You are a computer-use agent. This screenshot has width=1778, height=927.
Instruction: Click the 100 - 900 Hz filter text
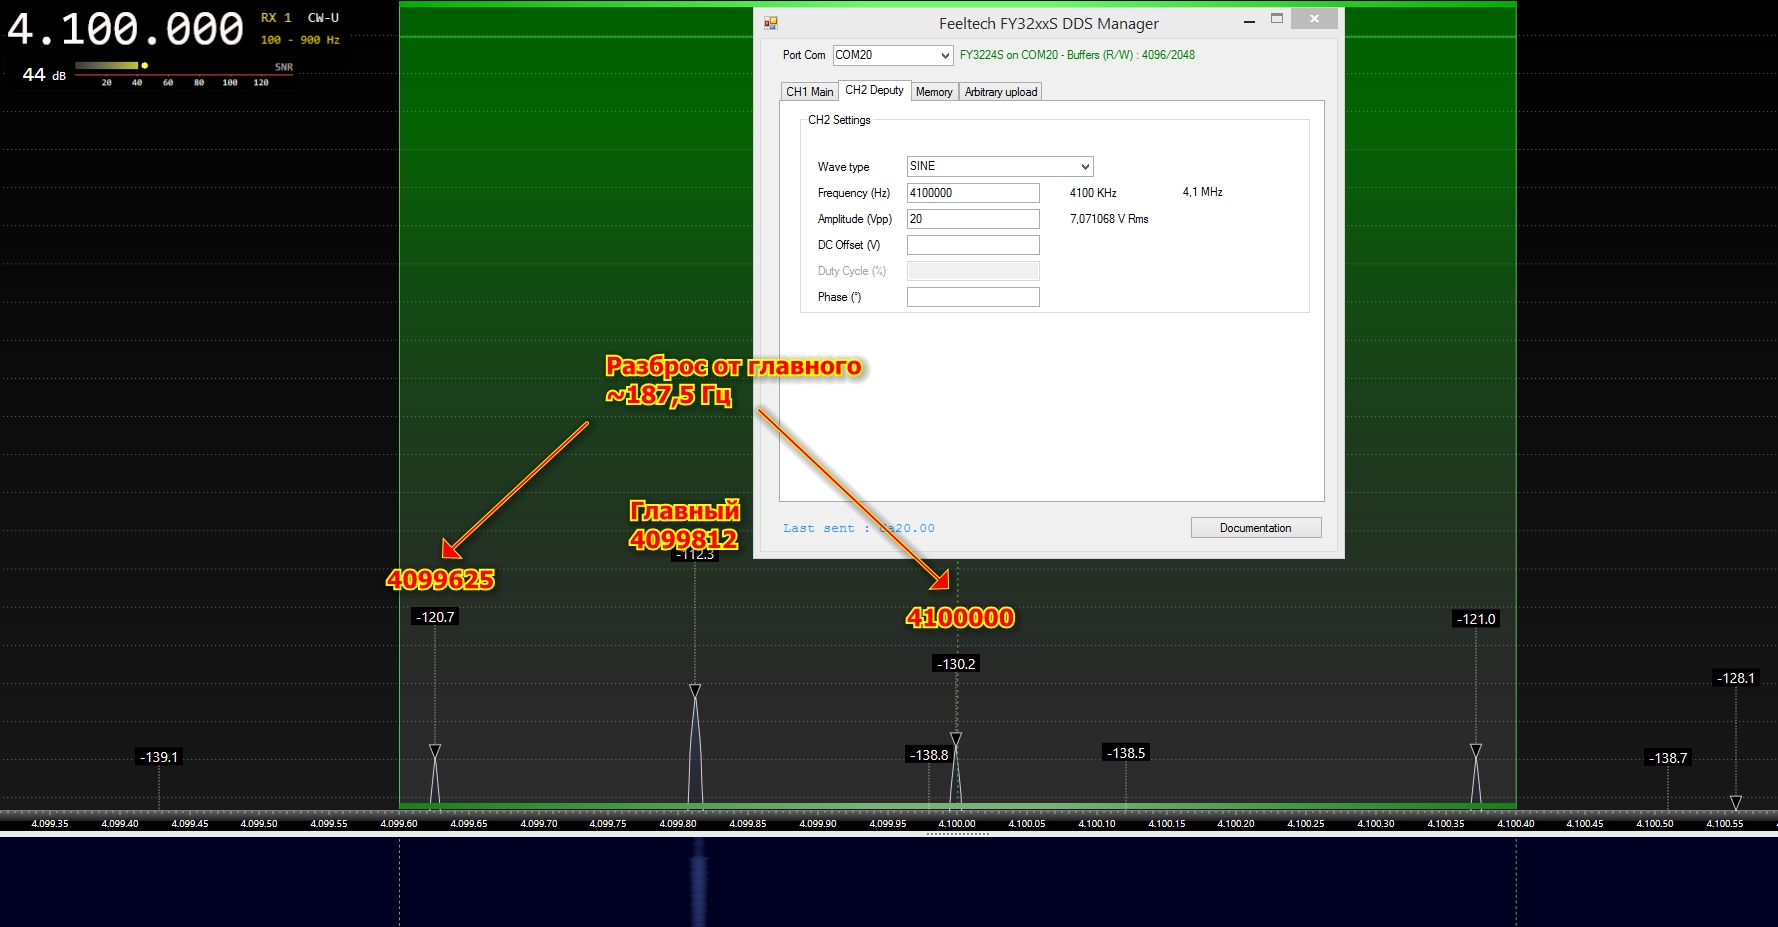tap(300, 41)
